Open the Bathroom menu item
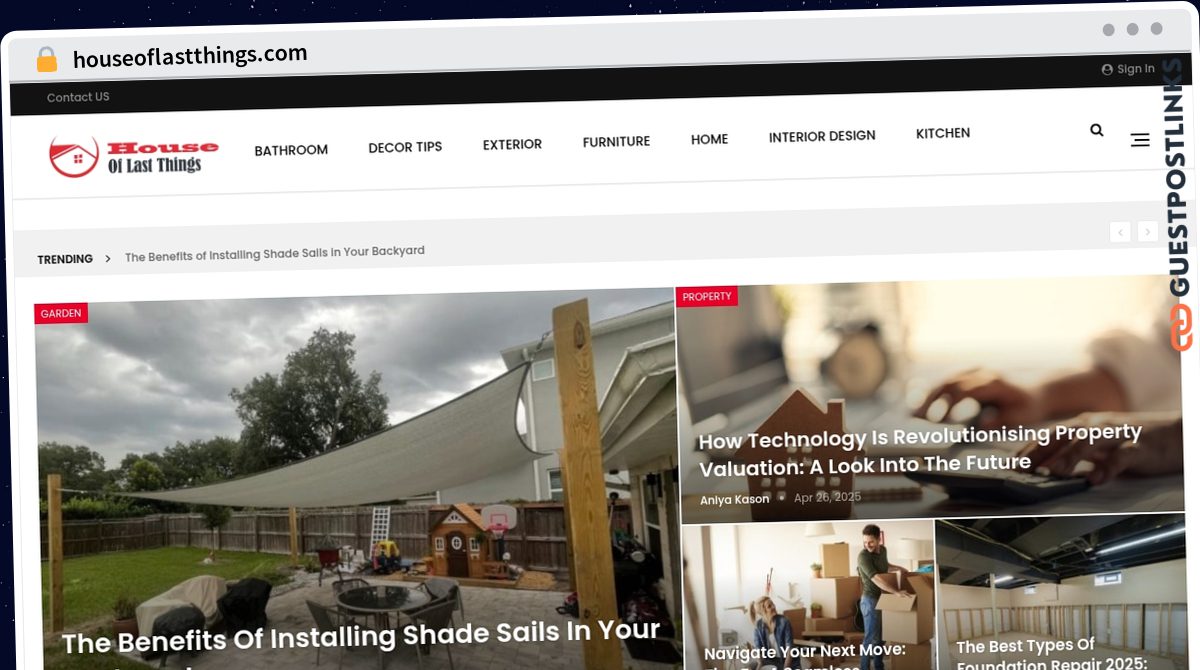This screenshot has height=670, width=1200. (291, 150)
